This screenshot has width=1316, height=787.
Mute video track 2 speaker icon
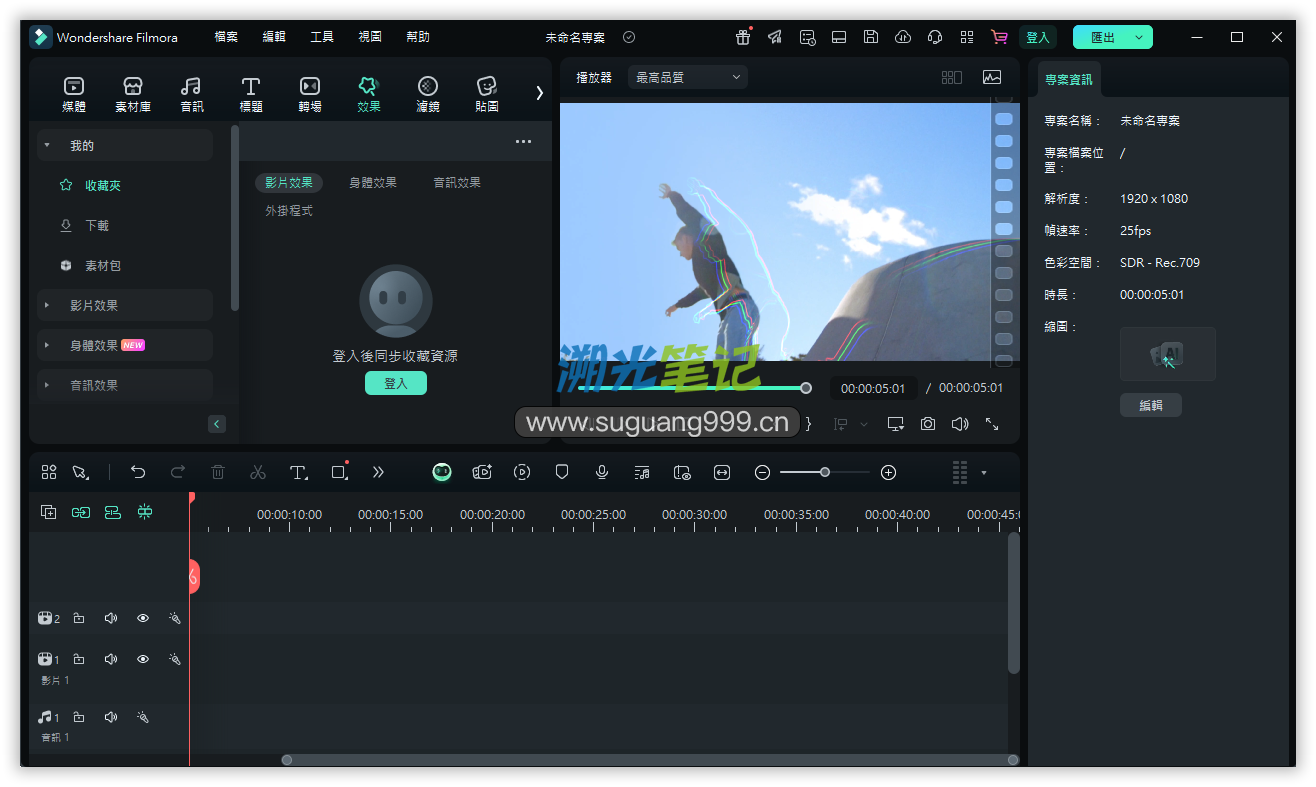pyautogui.click(x=111, y=618)
